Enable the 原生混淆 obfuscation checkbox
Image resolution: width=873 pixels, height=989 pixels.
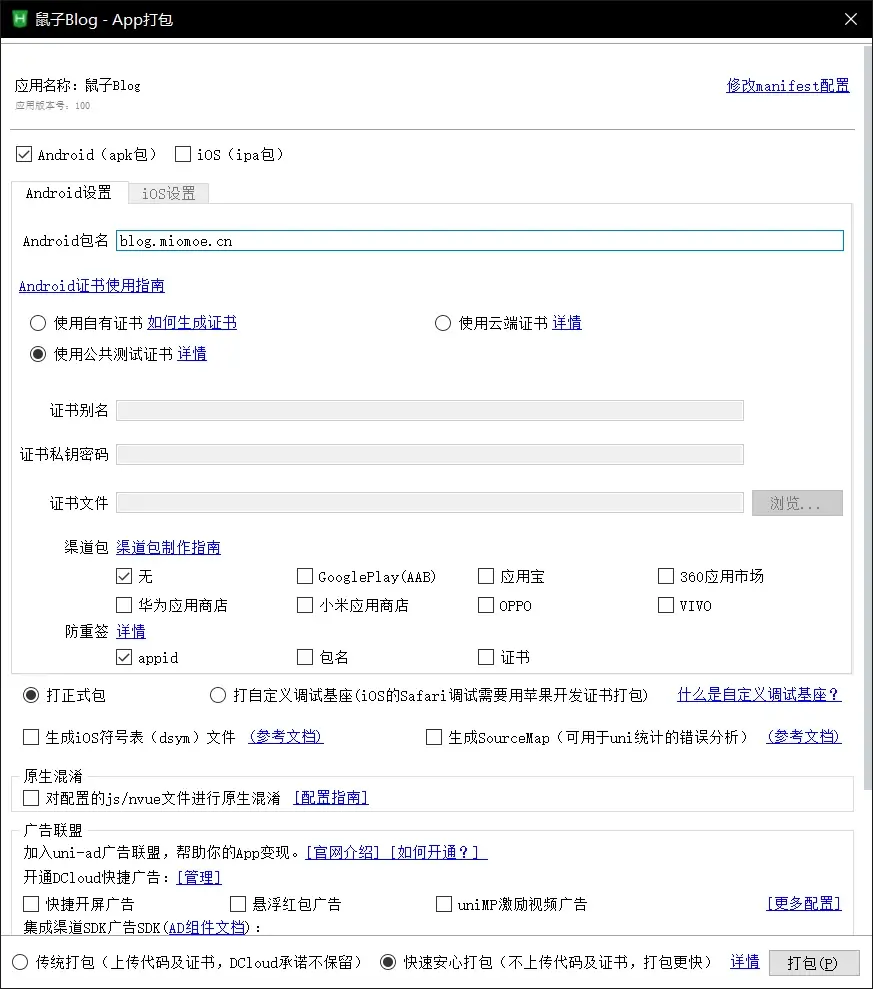tap(28, 797)
